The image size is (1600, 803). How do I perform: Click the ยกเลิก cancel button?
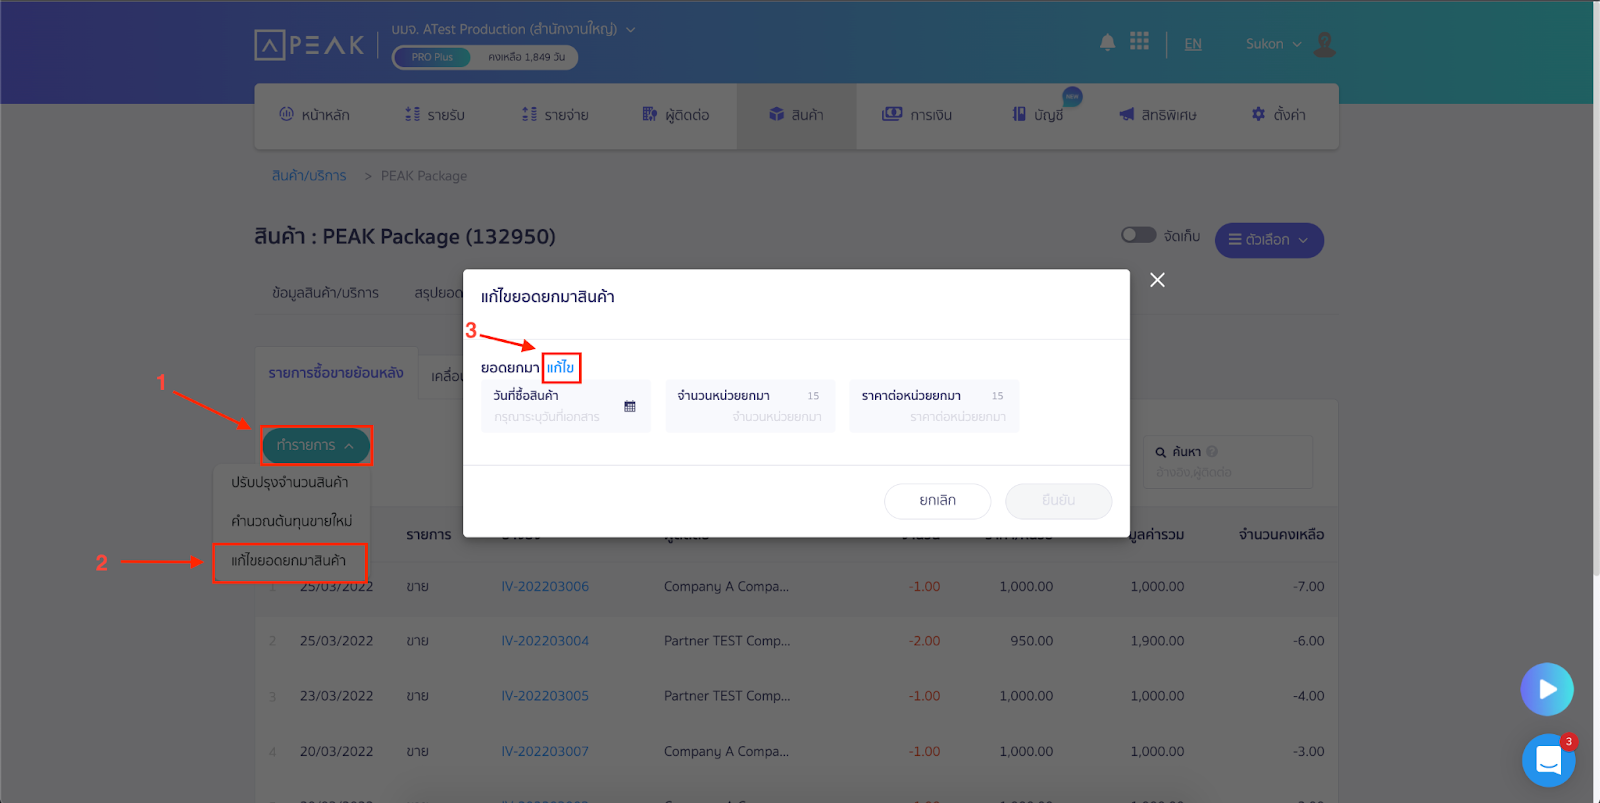pyautogui.click(x=937, y=501)
